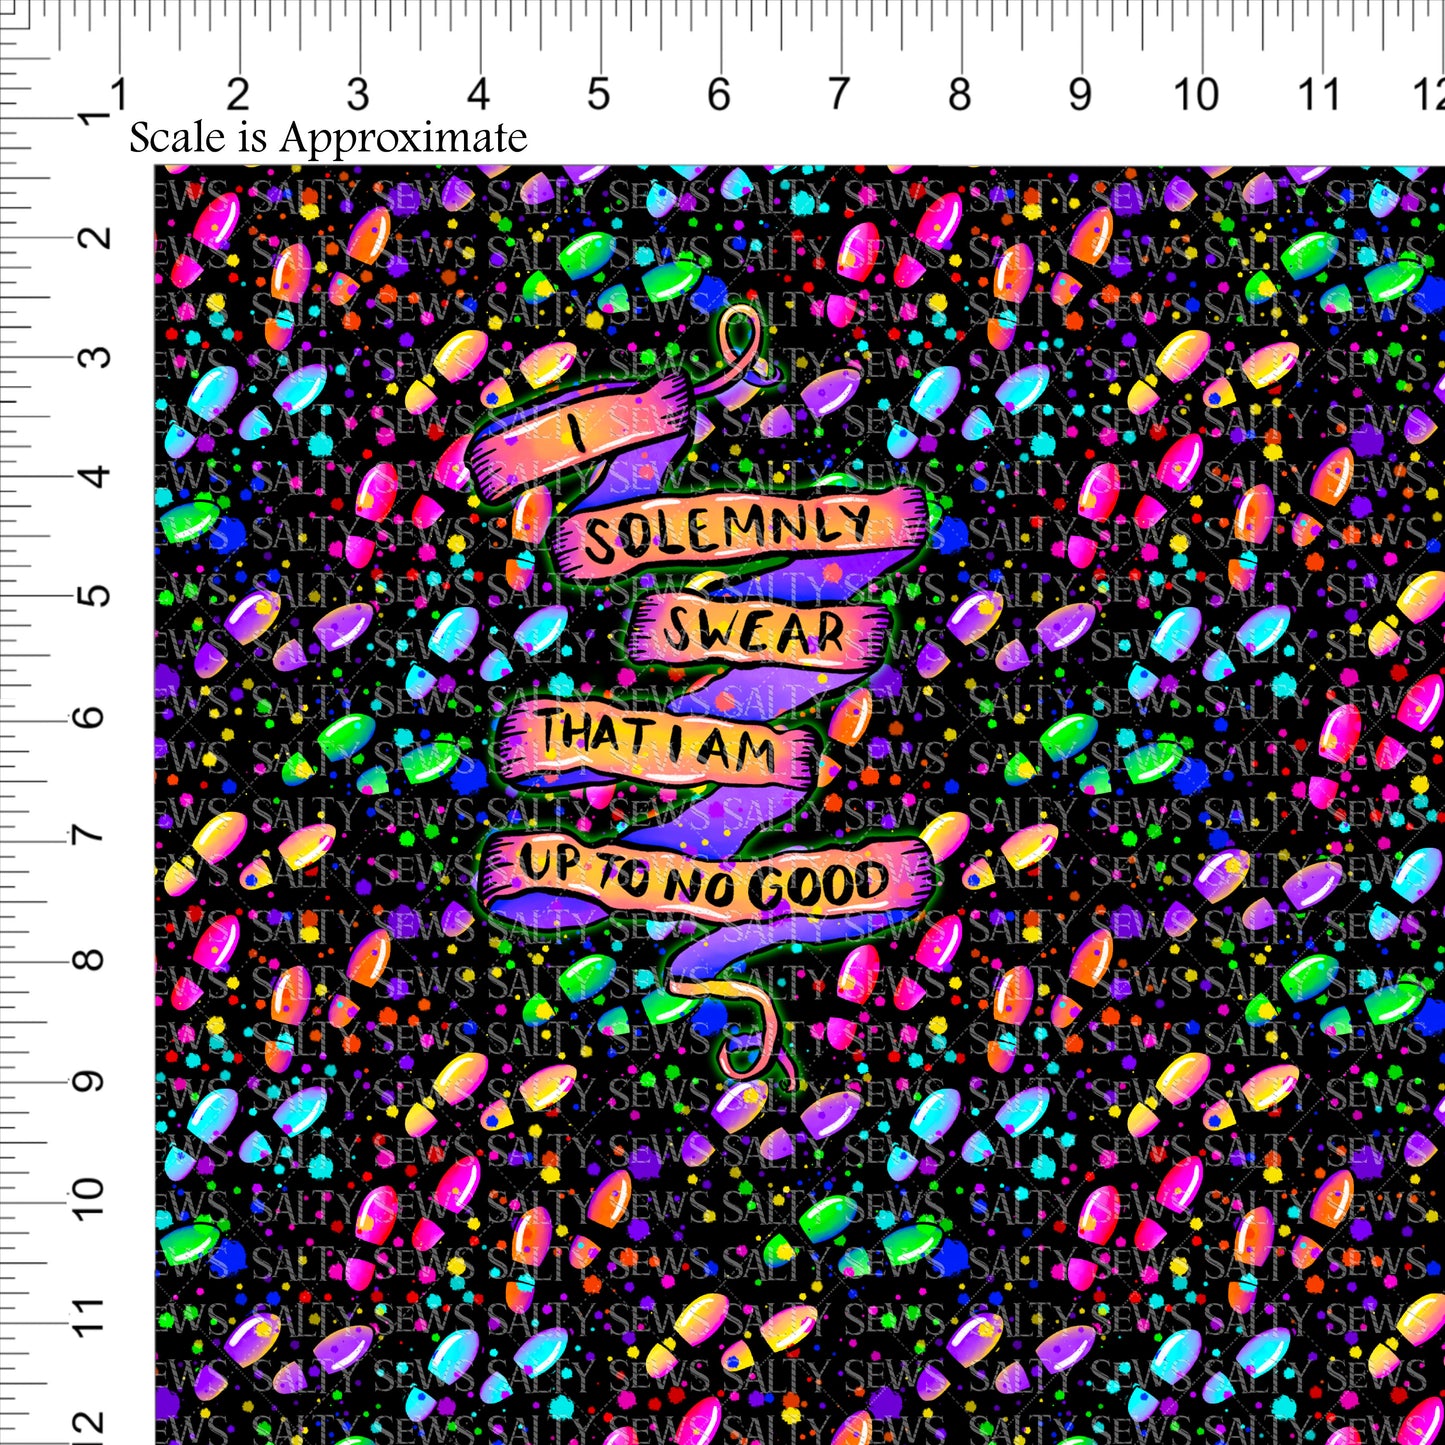Click number 6 on the vertical ruler

pyautogui.click(x=91, y=717)
